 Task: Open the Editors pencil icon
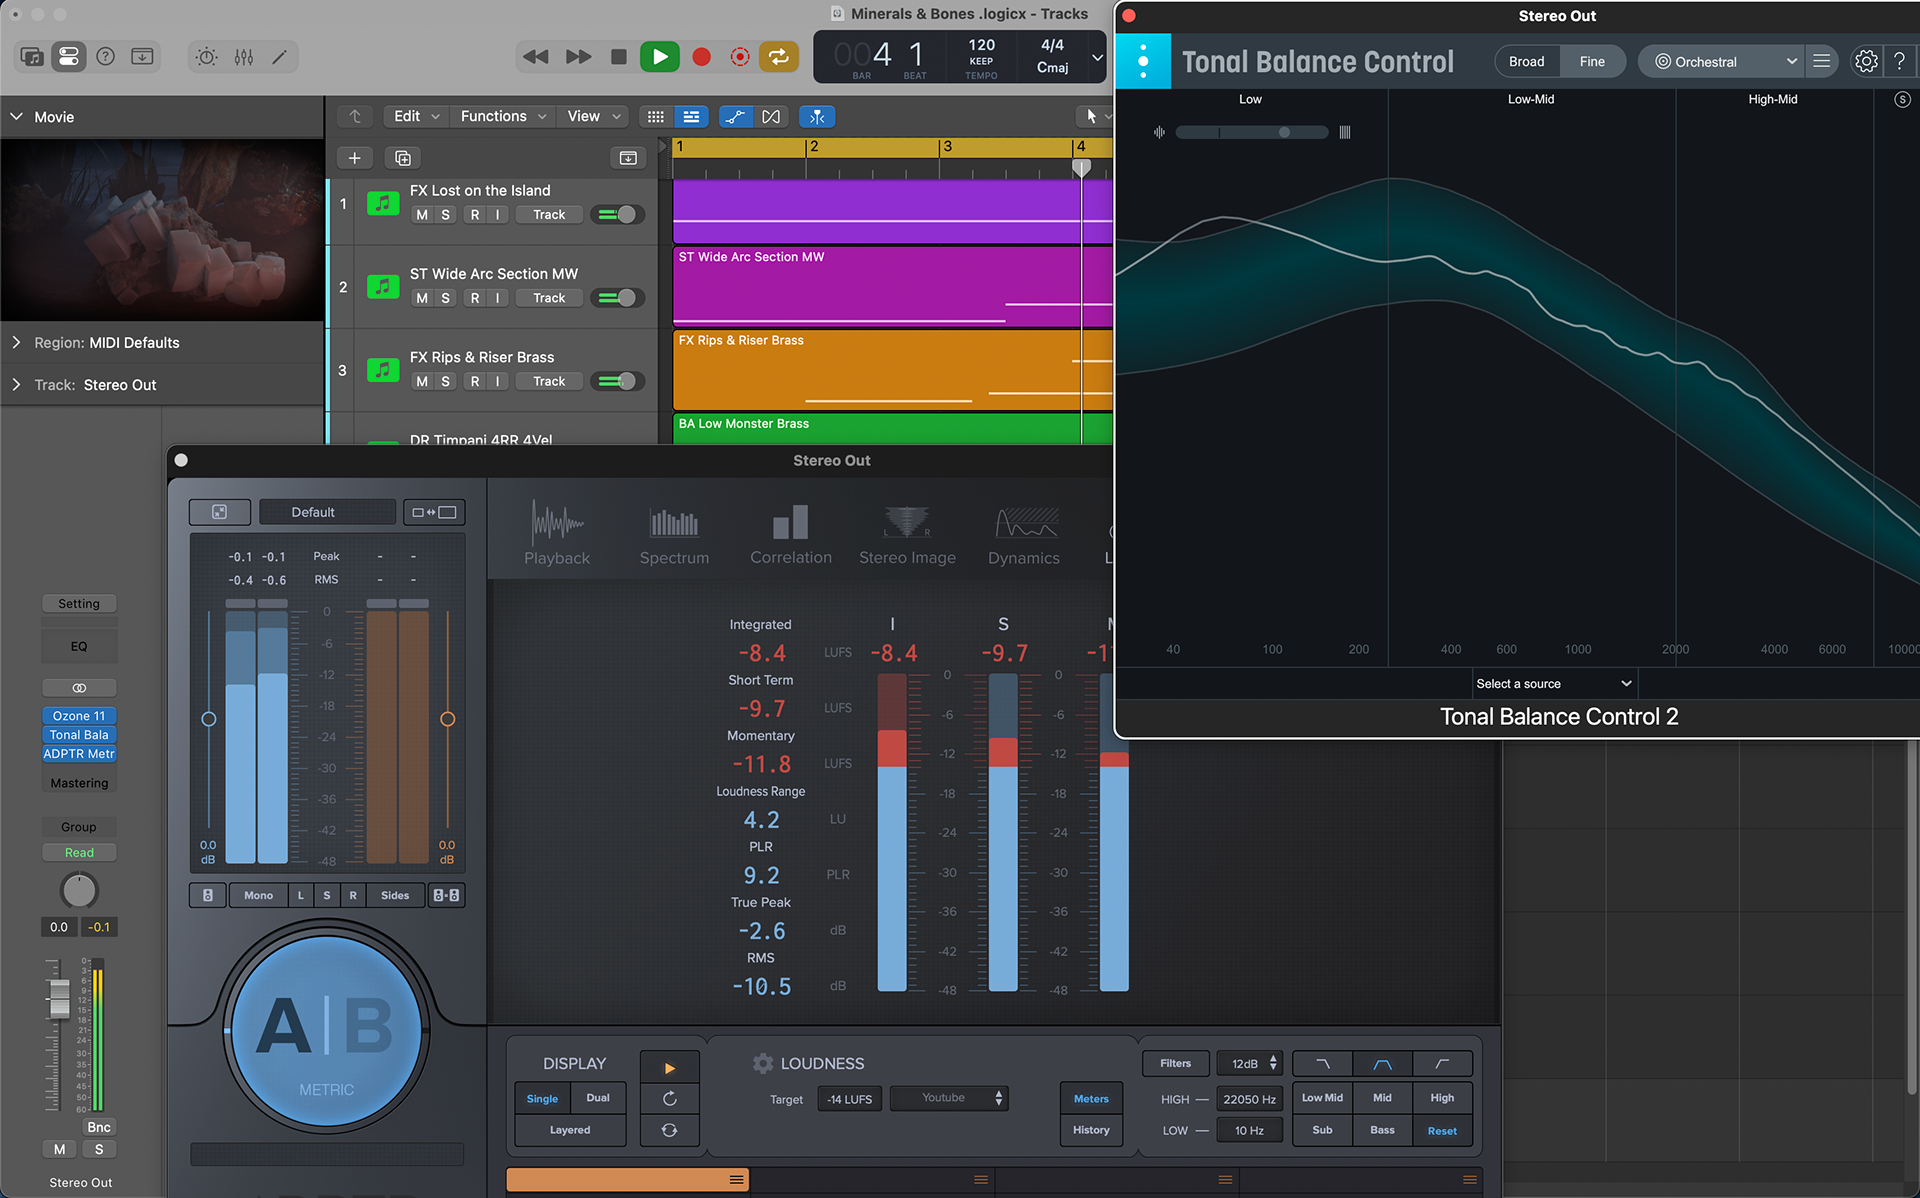pyautogui.click(x=280, y=57)
